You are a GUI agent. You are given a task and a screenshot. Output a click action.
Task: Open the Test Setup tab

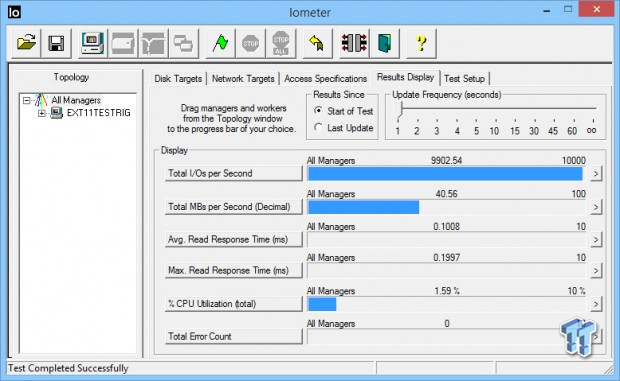(x=465, y=79)
